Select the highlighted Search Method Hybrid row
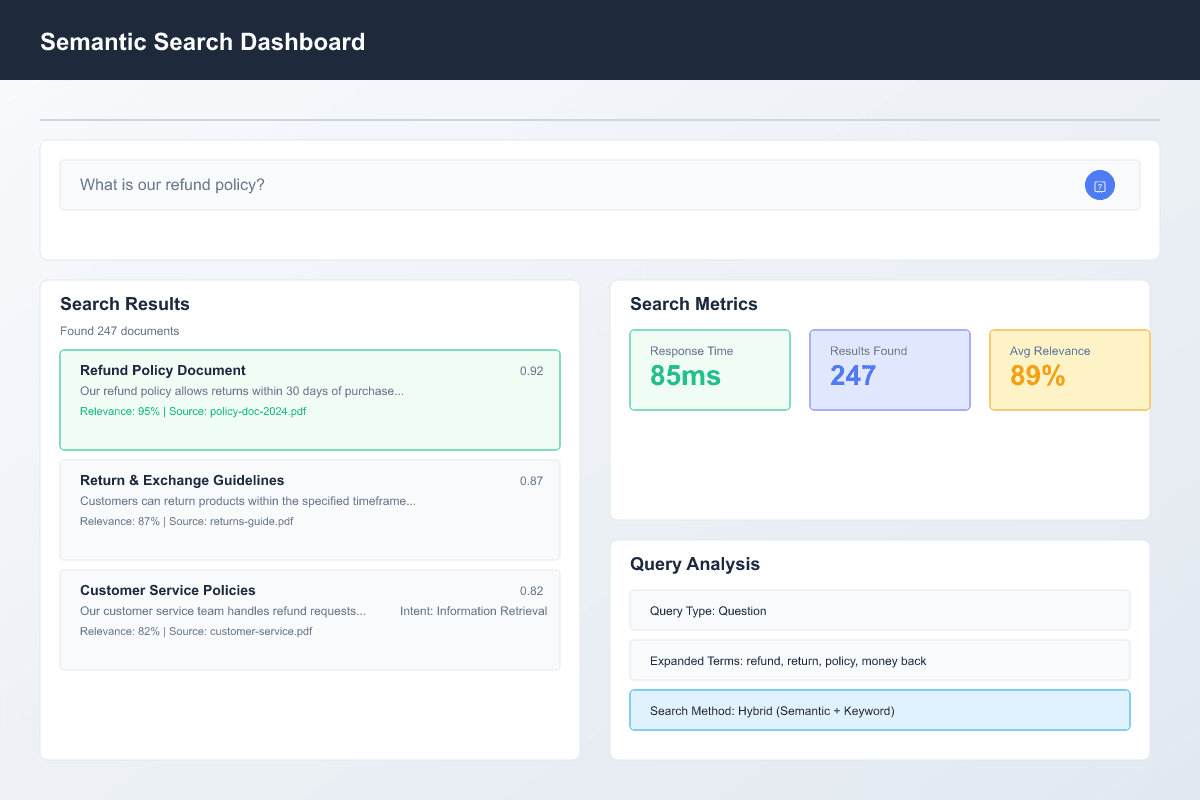1200x800 pixels. [x=880, y=710]
